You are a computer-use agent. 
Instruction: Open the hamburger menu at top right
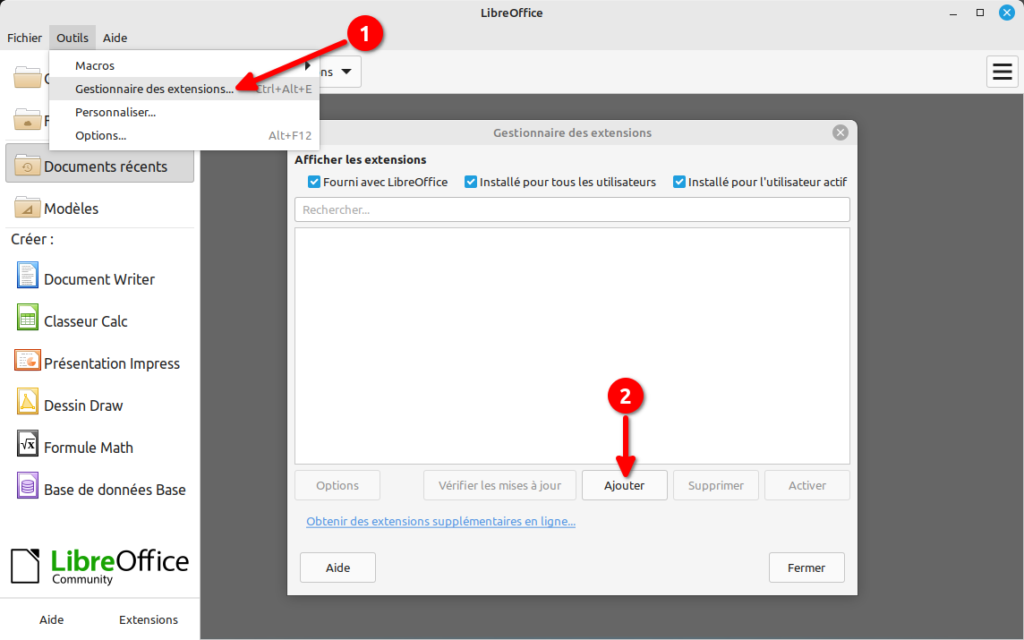coord(1002,71)
